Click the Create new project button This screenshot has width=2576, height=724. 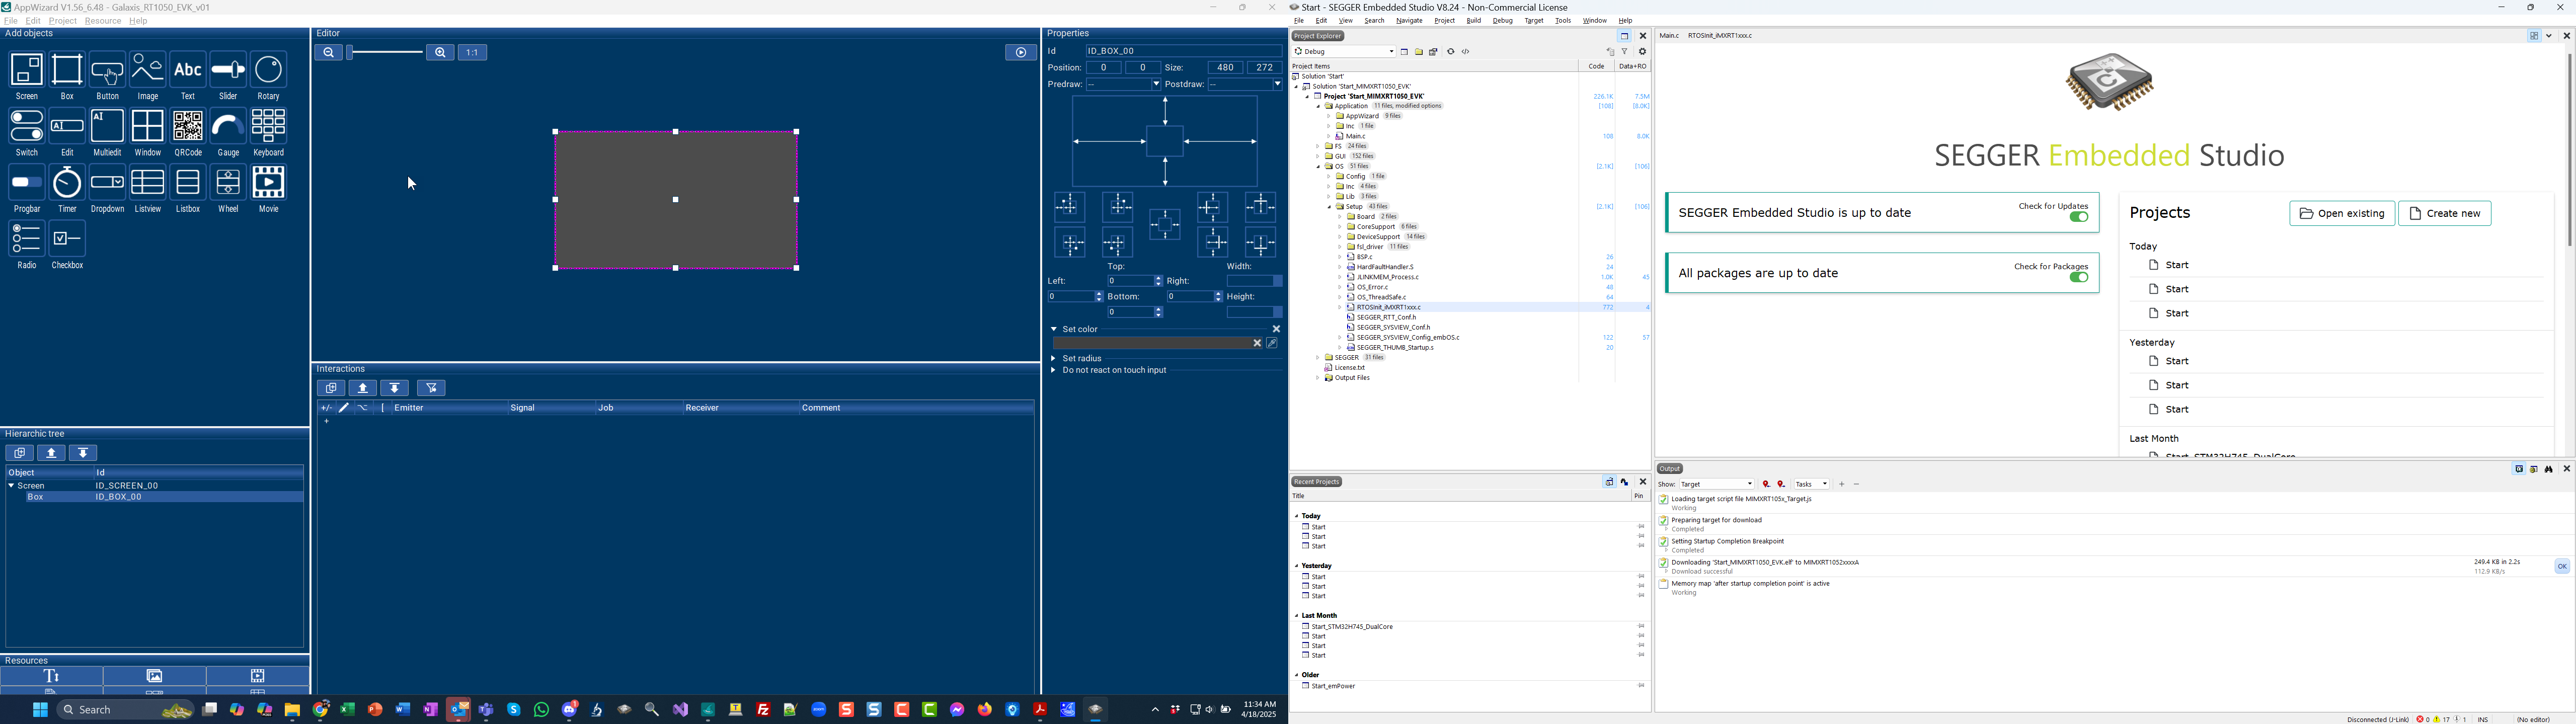click(x=2445, y=214)
